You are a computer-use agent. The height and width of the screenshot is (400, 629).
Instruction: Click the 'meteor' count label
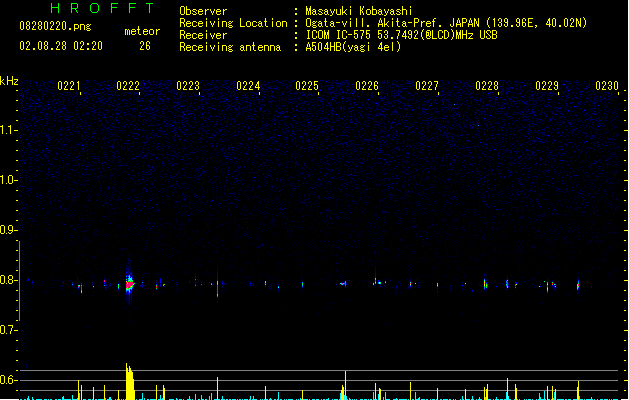142,31
